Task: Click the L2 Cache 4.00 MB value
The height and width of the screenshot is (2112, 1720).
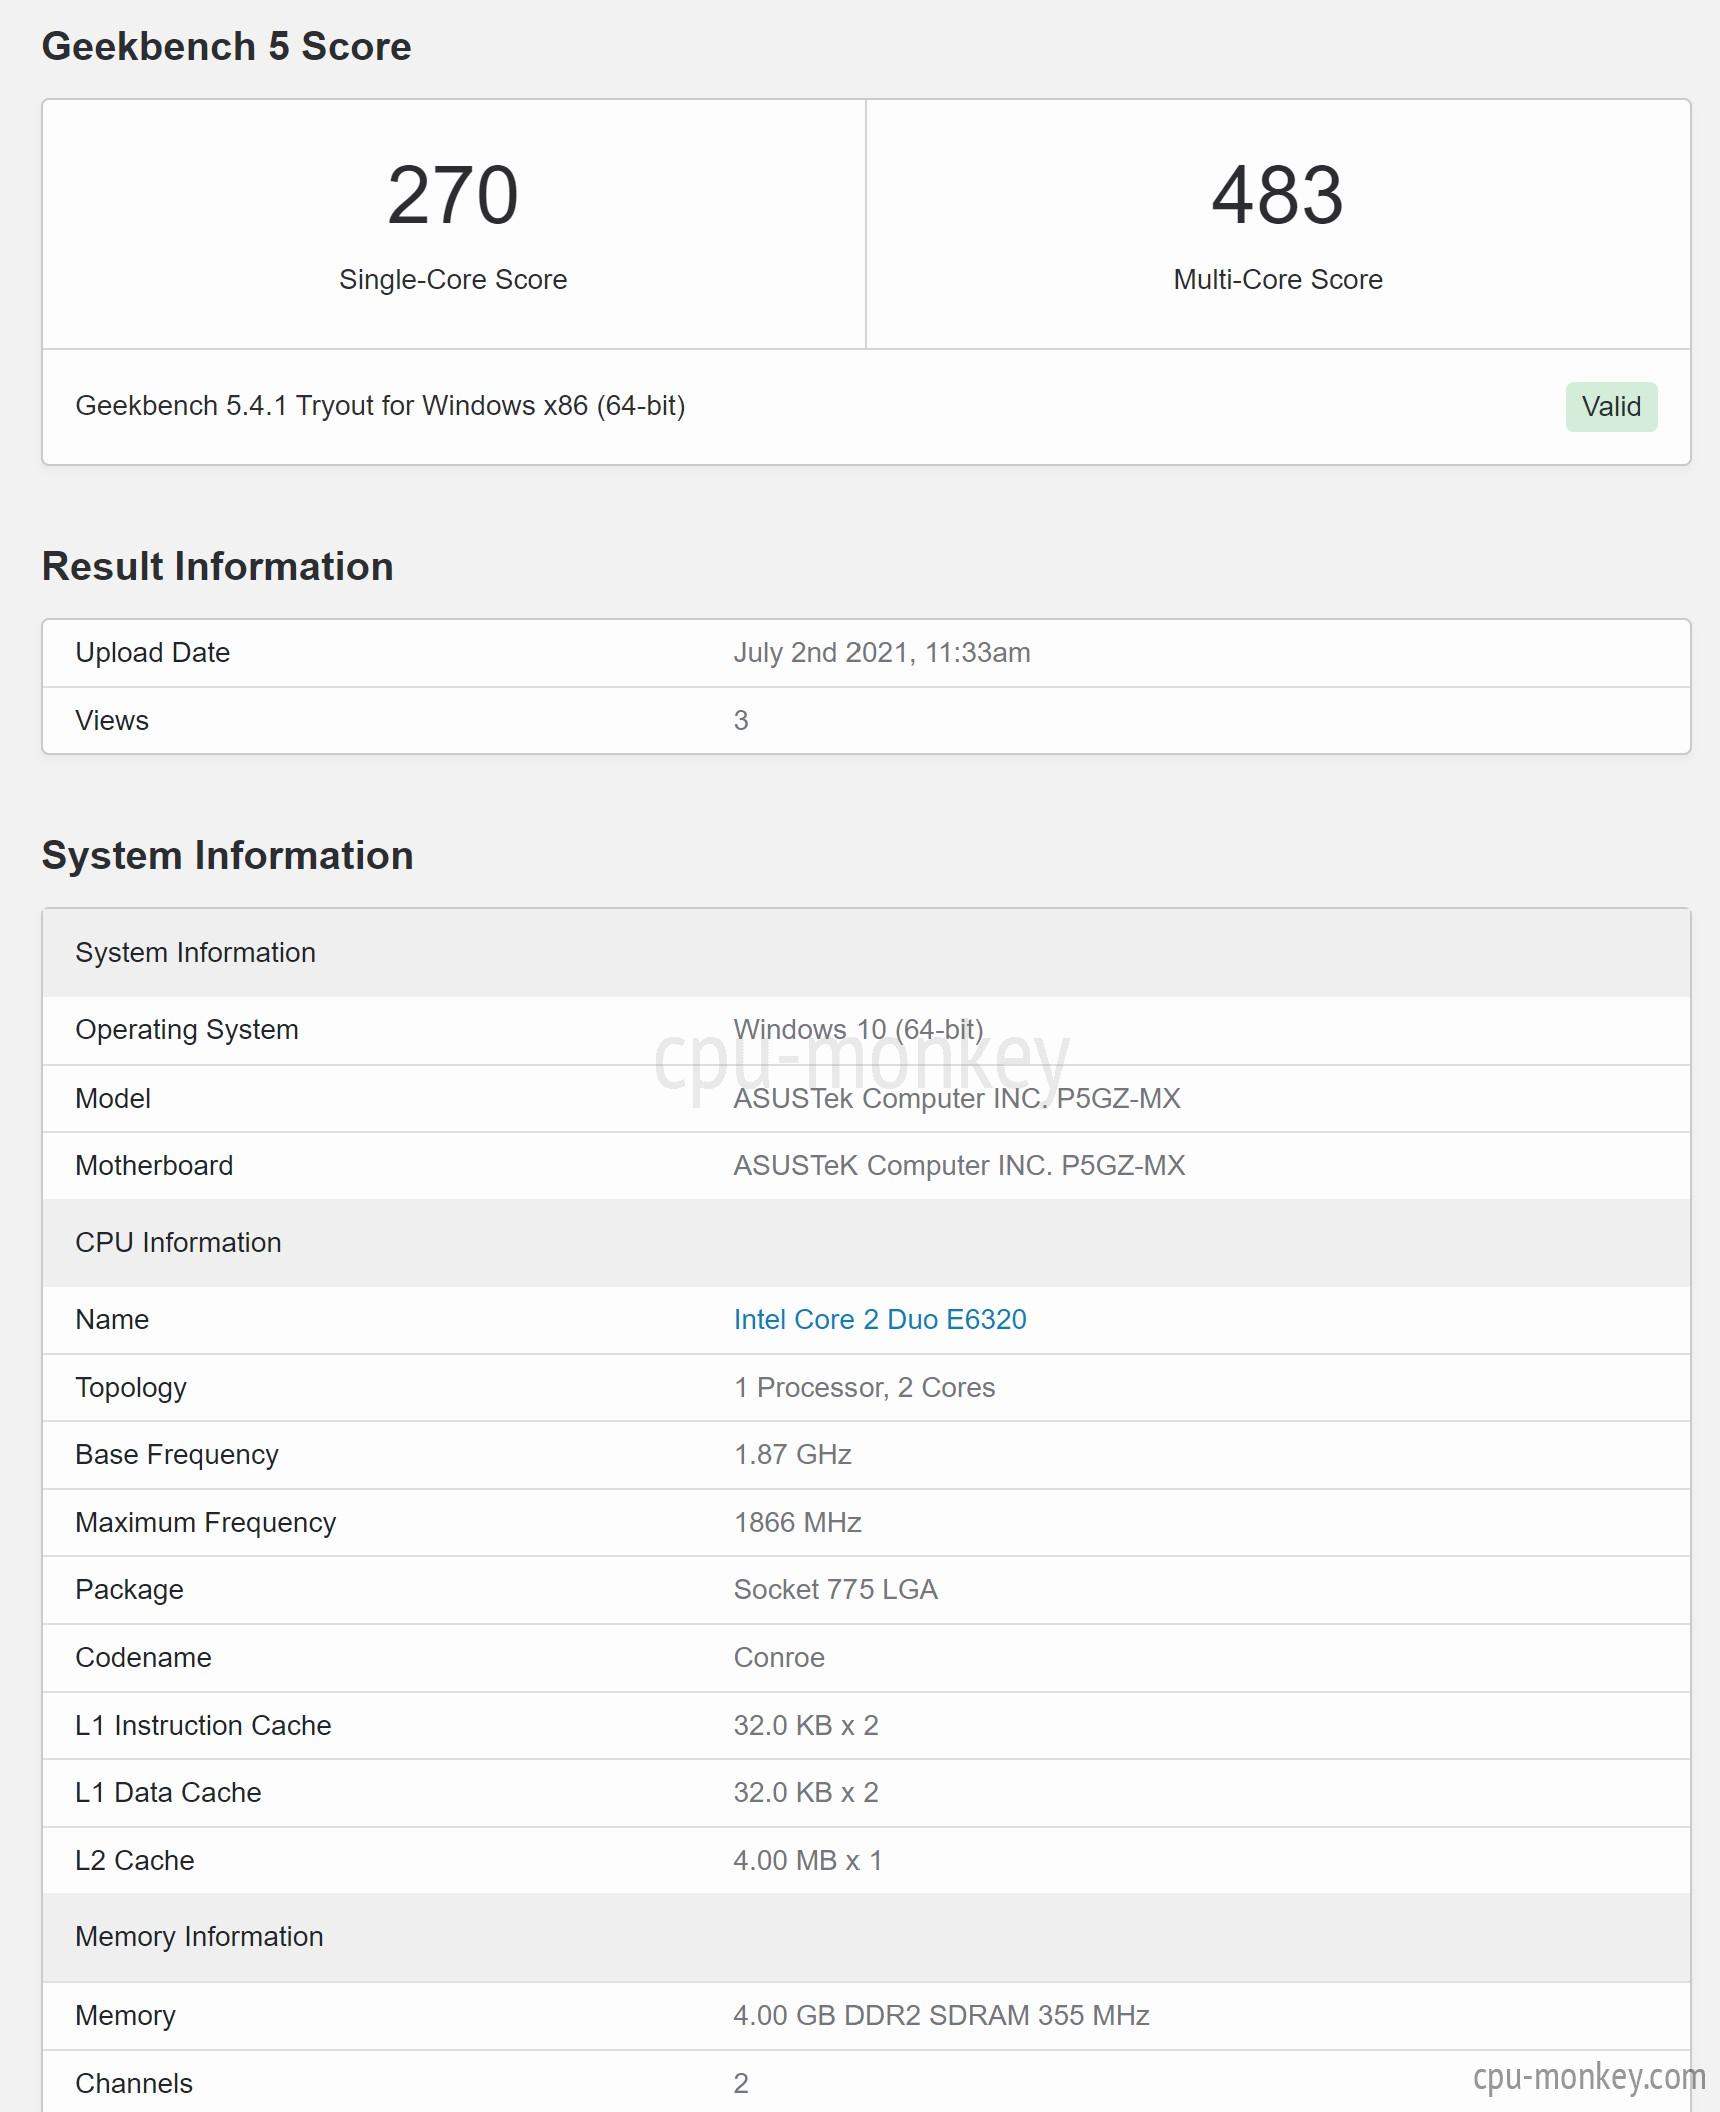Action: [x=808, y=1860]
